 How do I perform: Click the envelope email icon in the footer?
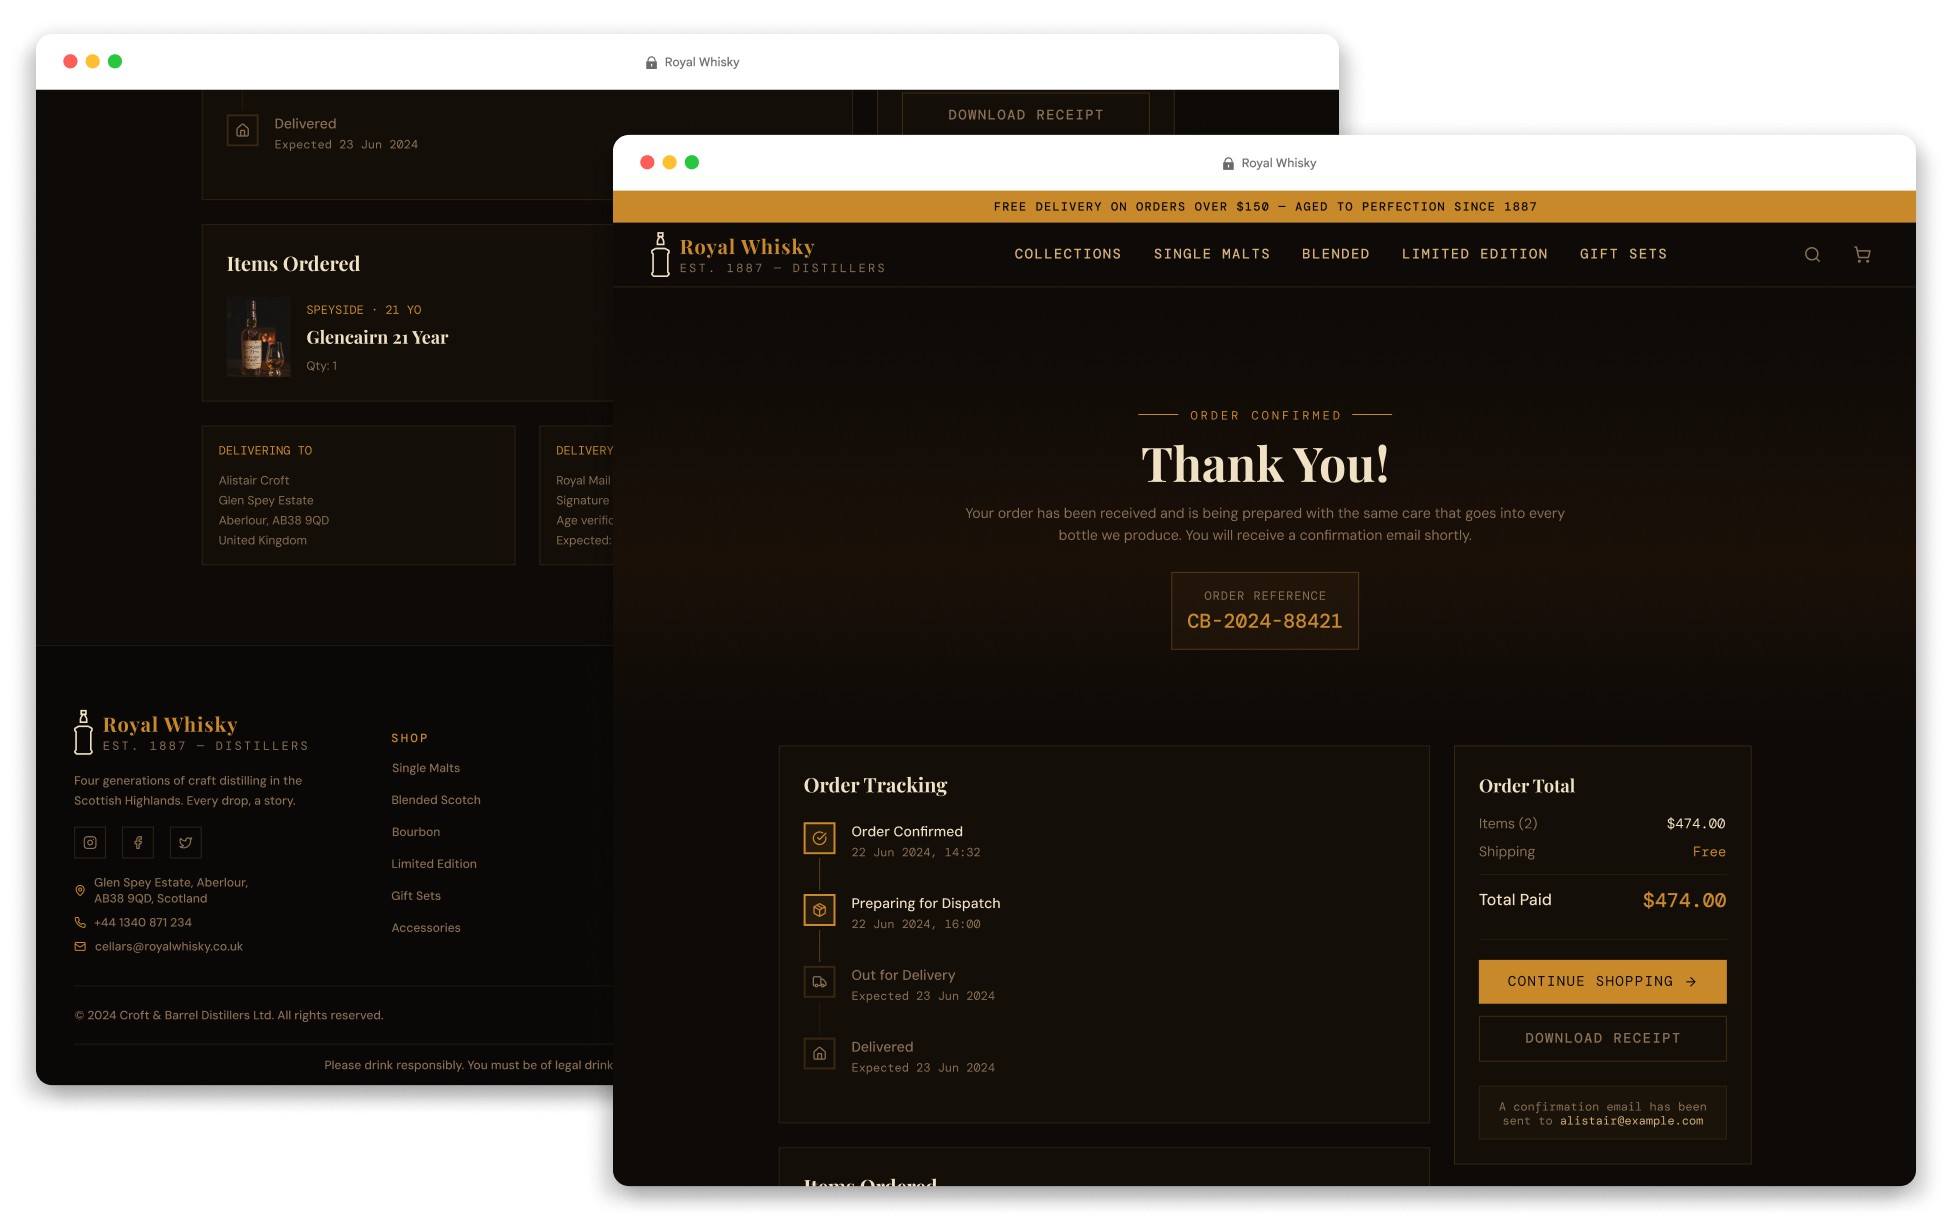tap(80, 947)
